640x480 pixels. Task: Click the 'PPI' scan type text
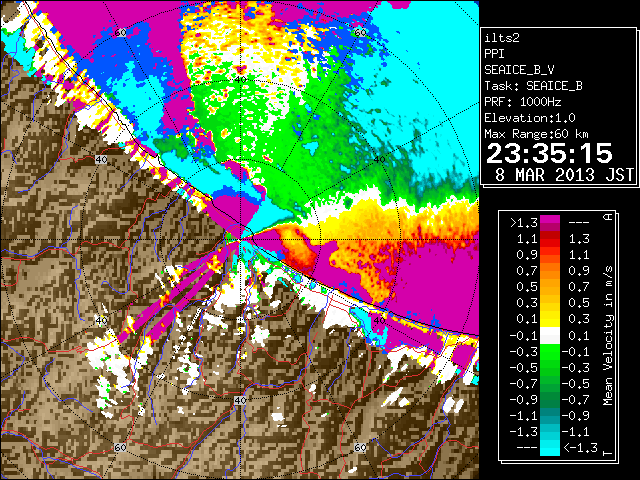pos(494,54)
